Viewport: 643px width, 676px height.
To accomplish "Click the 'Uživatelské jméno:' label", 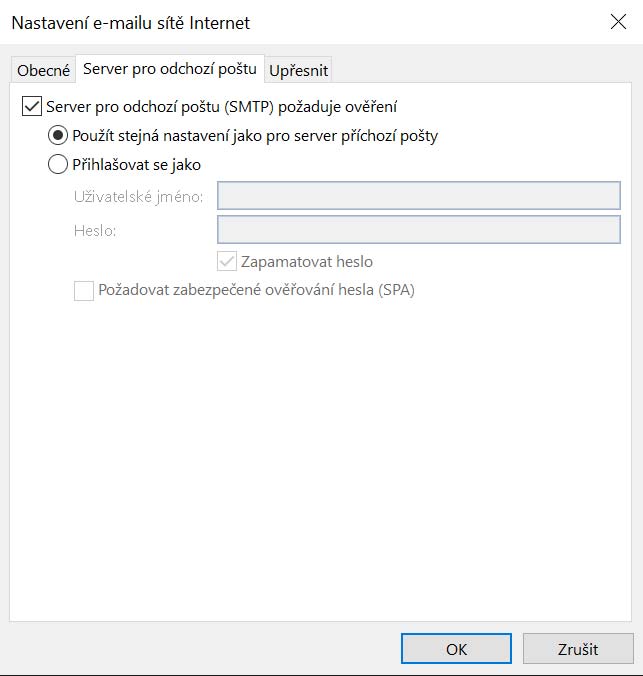I will [138, 197].
